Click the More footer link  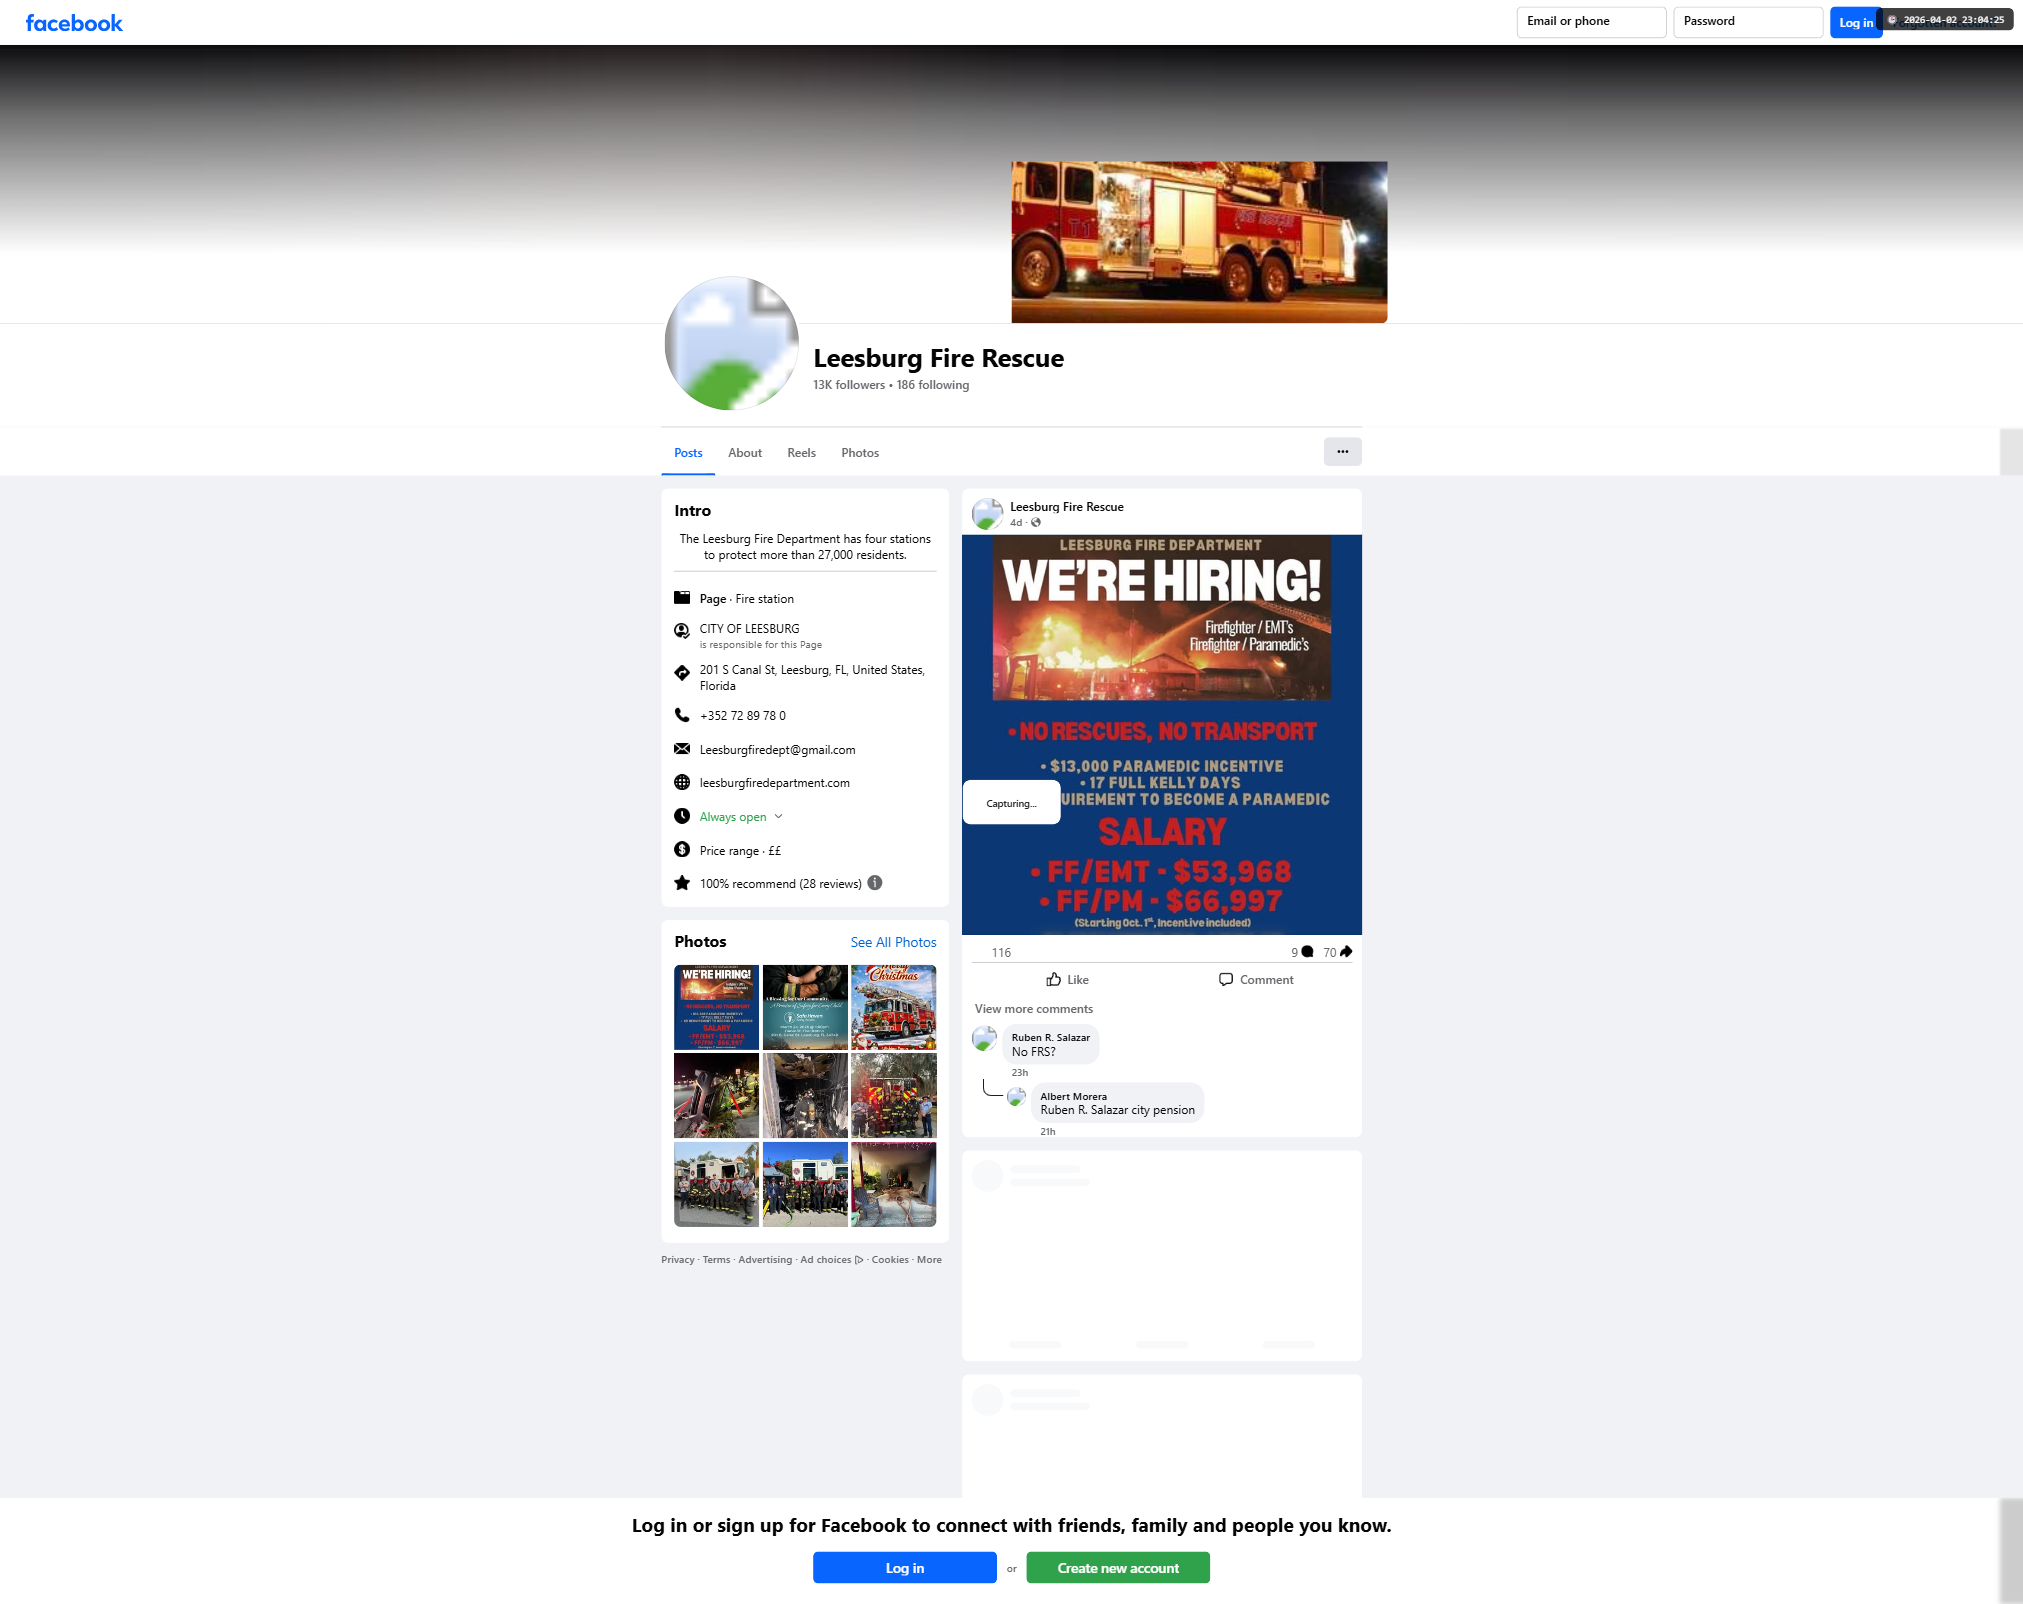coord(929,1260)
